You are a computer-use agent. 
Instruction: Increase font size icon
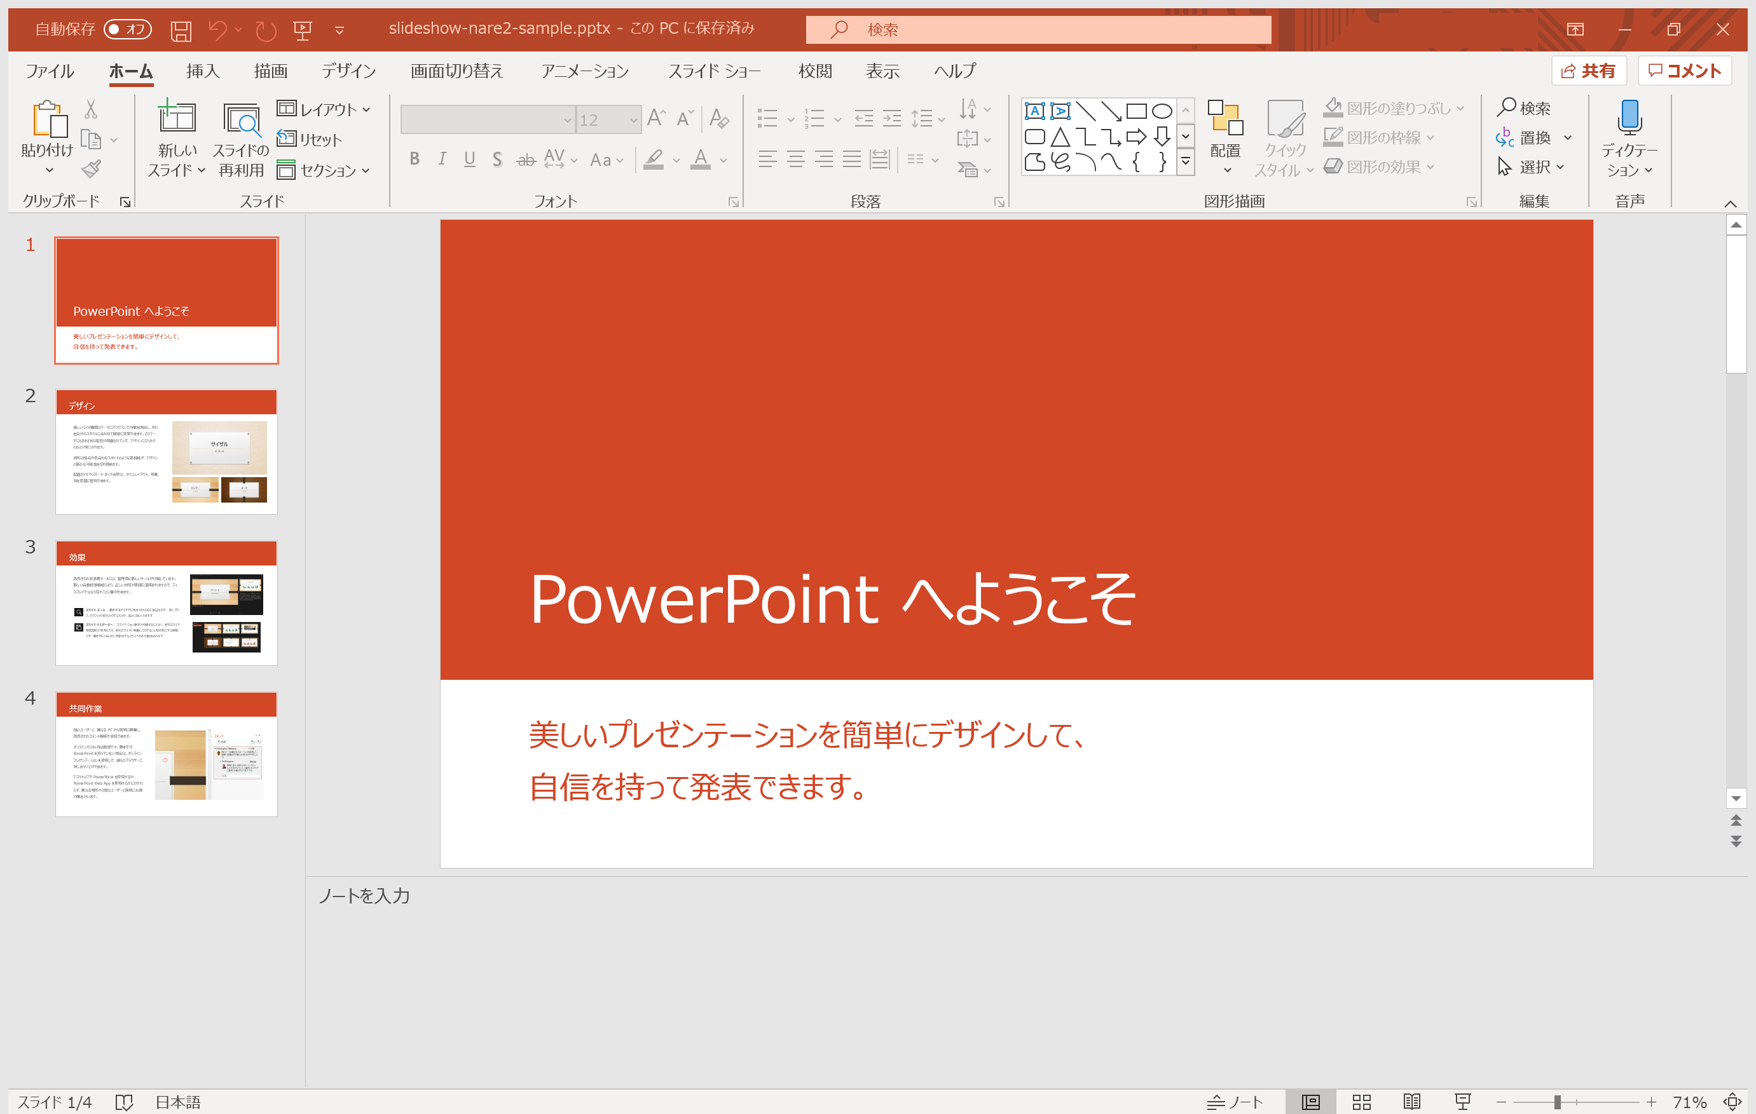[x=656, y=119]
